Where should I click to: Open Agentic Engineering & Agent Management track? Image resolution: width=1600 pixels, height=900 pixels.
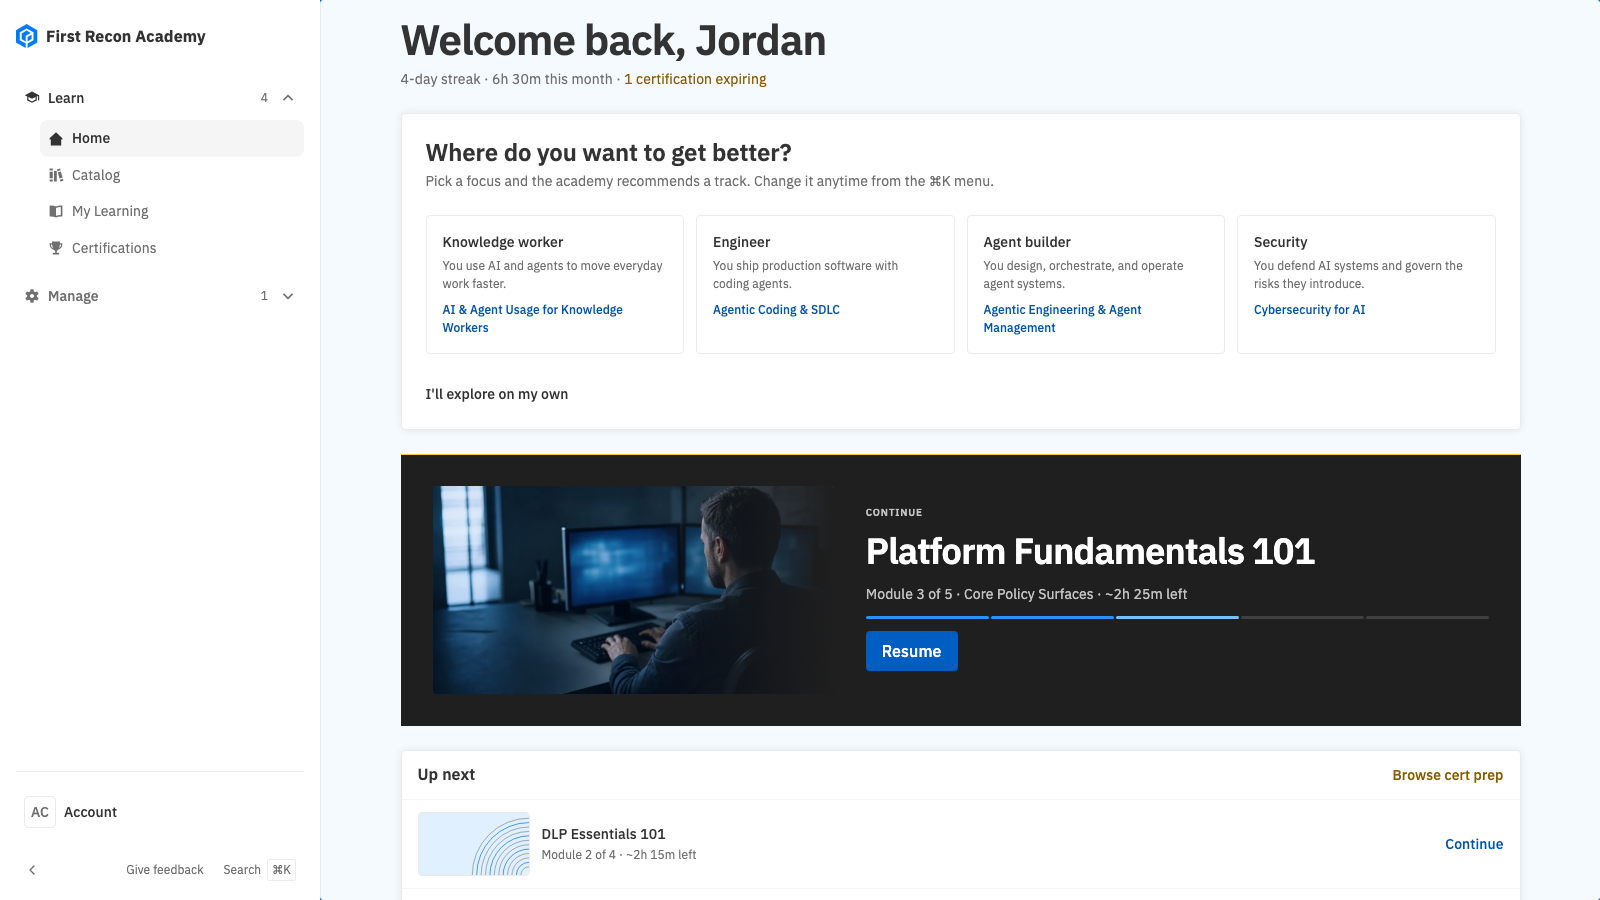(x=1062, y=319)
